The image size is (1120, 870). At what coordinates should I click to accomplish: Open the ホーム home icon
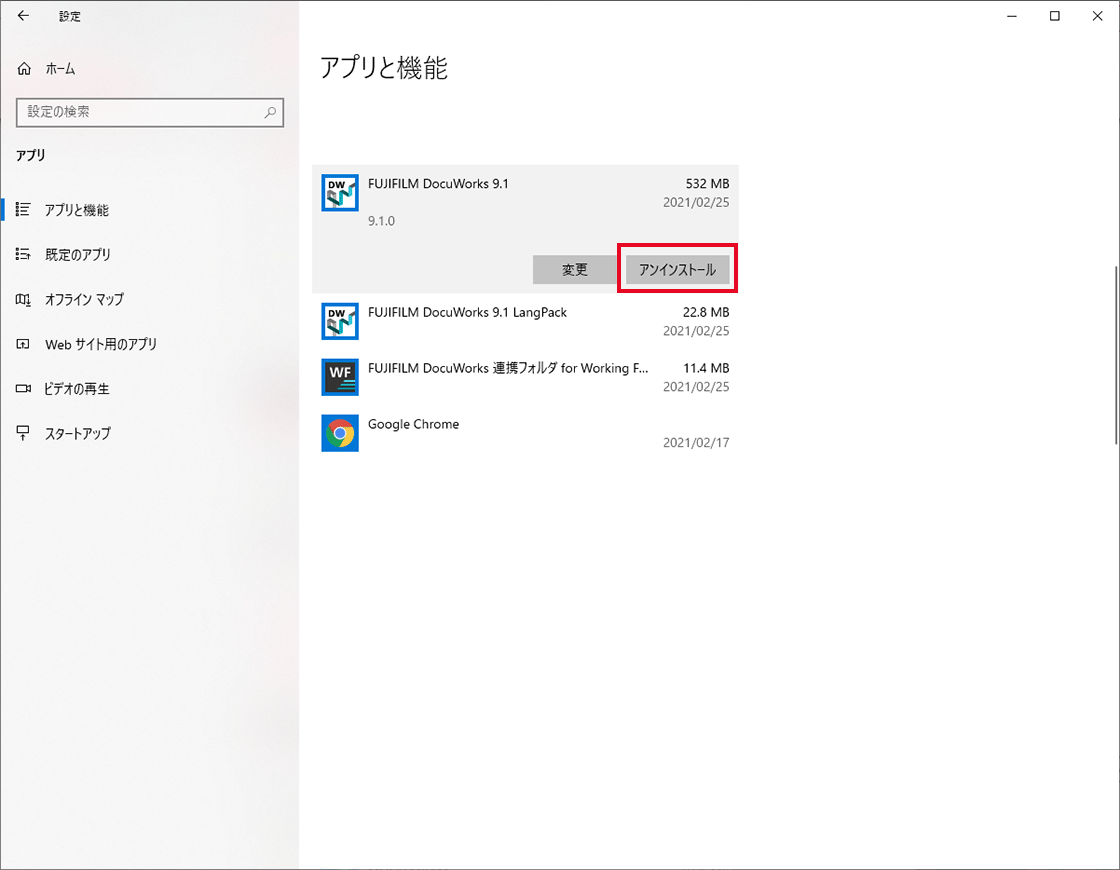(x=24, y=69)
